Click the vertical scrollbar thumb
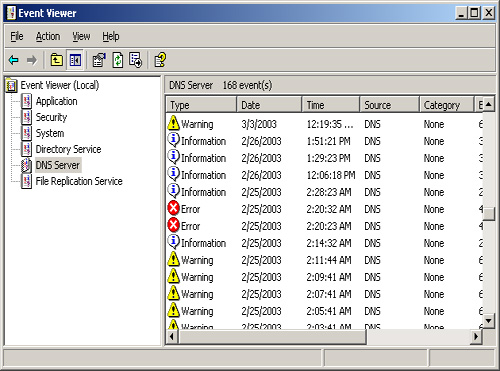Image resolution: width=500 pixels, height=371 pixels. click(x=488, y=214)
